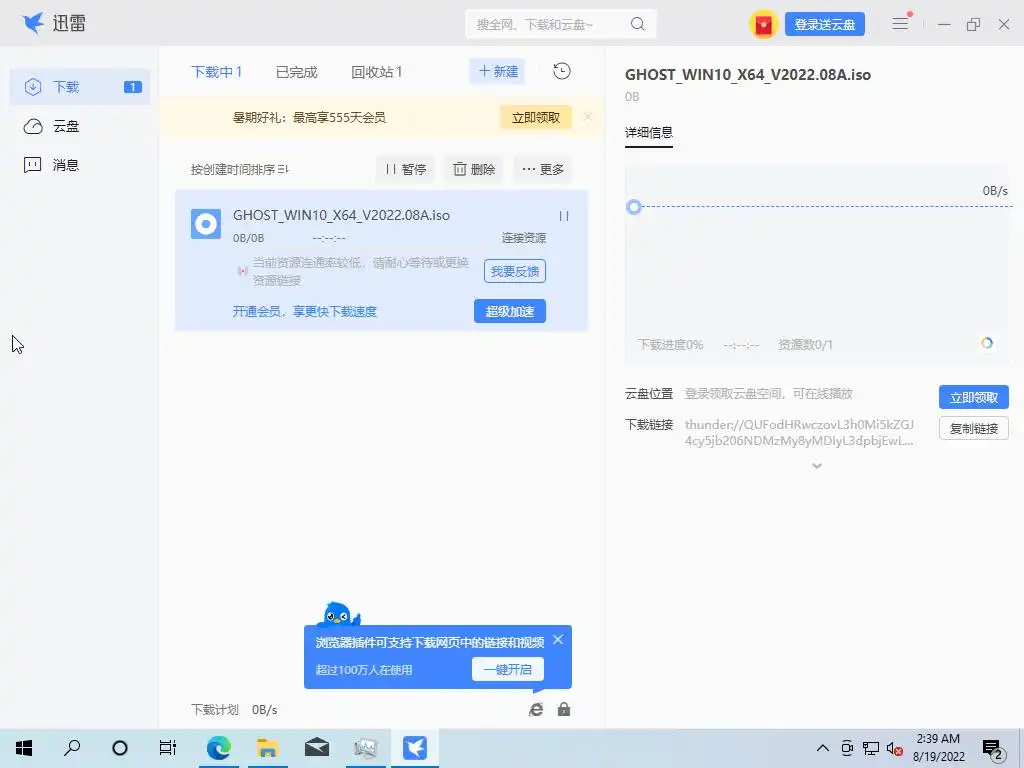The height and width of the screenshot is (768, 1024).
Task: Show hidden system tray icons
Action: tap(823, 748)
